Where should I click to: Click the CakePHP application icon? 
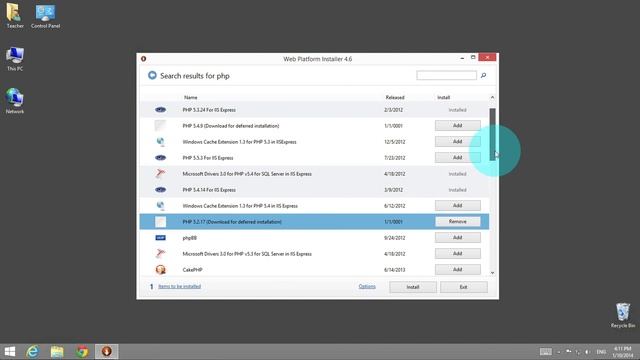click(160, 269)
